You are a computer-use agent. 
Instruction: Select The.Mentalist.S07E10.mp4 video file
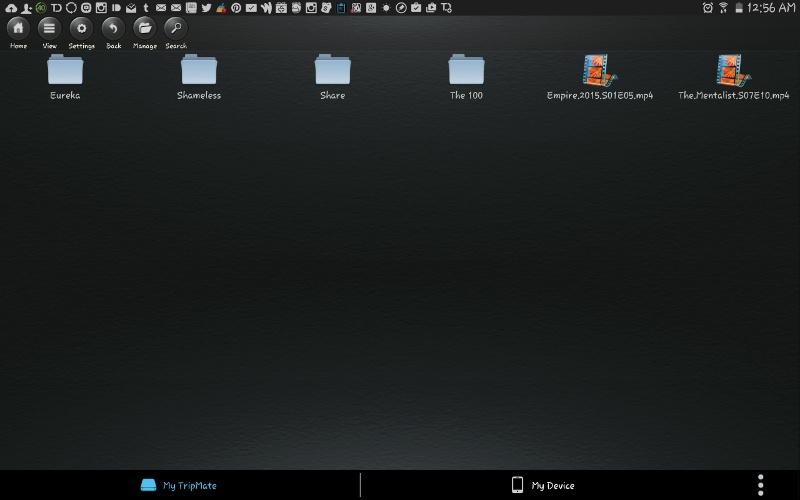point(734,77)
